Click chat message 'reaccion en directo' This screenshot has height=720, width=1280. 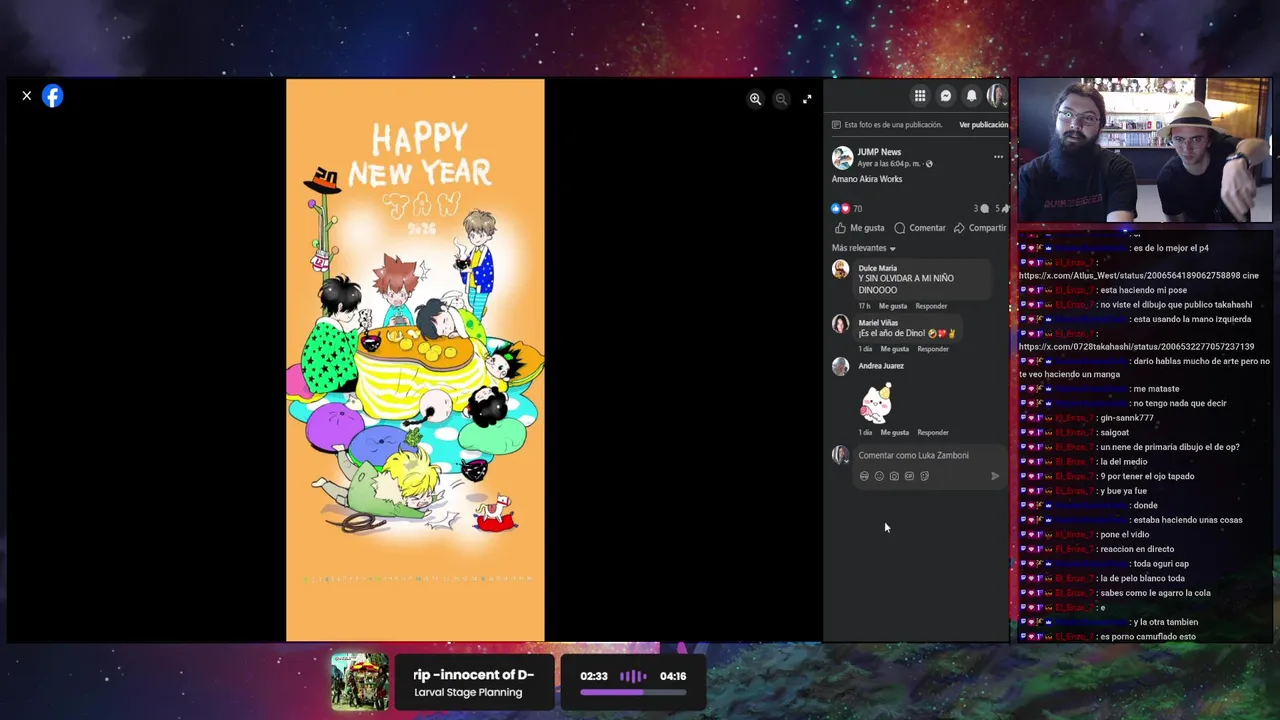click(x=1136, y=549)
